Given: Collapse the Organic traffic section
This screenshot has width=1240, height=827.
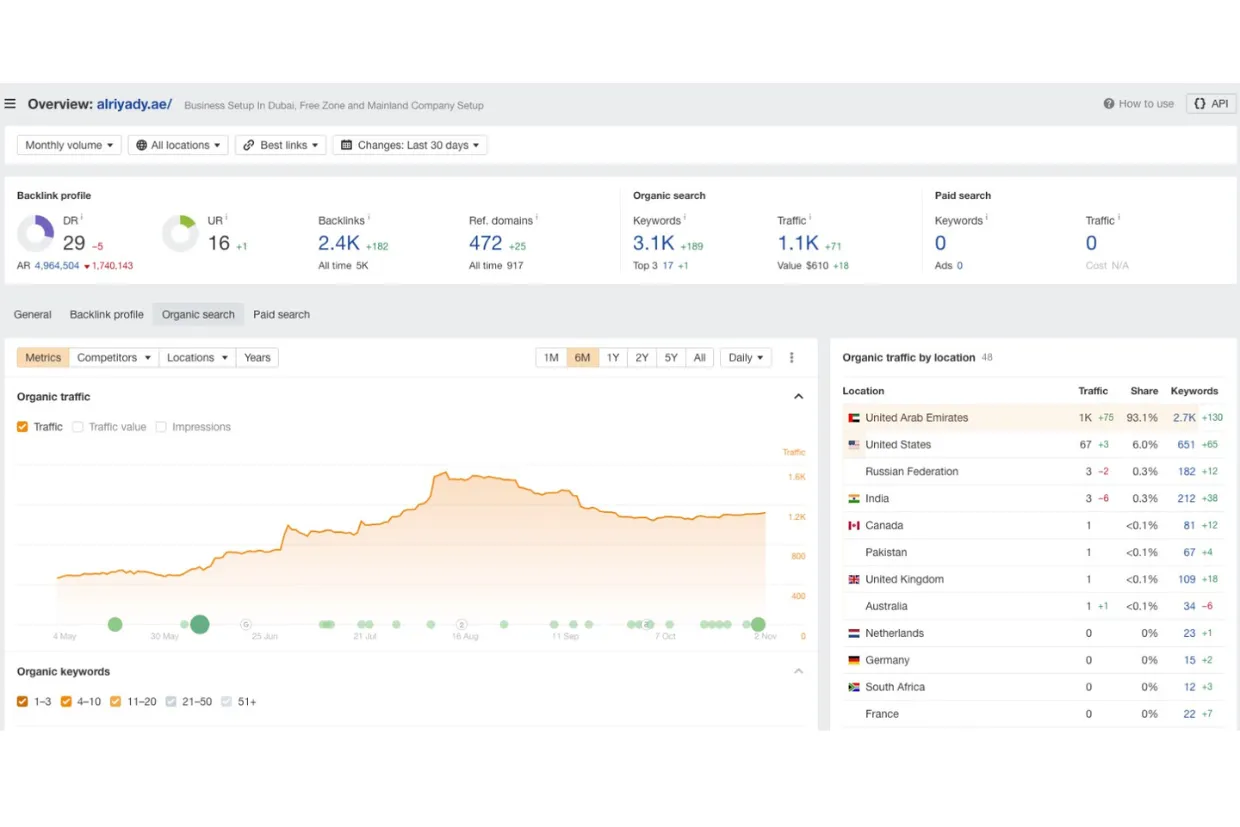Looking at the screenshot, I should pyautogui.click(x=798, y=397).
